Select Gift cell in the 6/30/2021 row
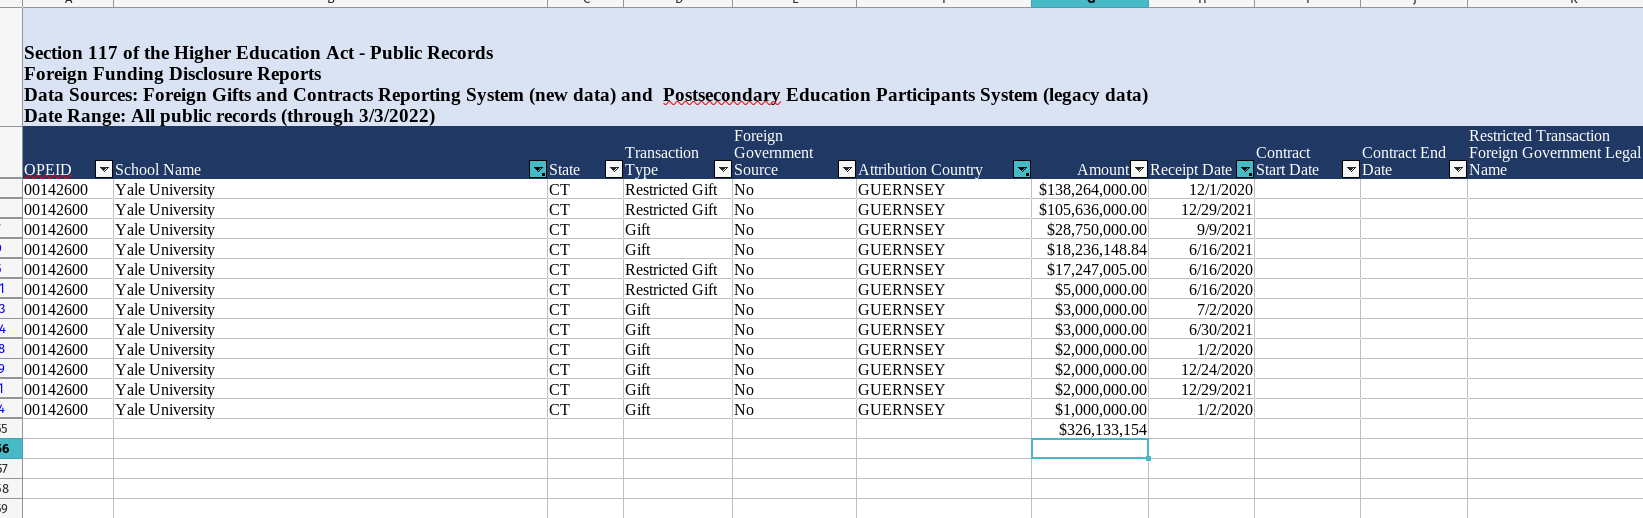 click(x=678, y=329)
